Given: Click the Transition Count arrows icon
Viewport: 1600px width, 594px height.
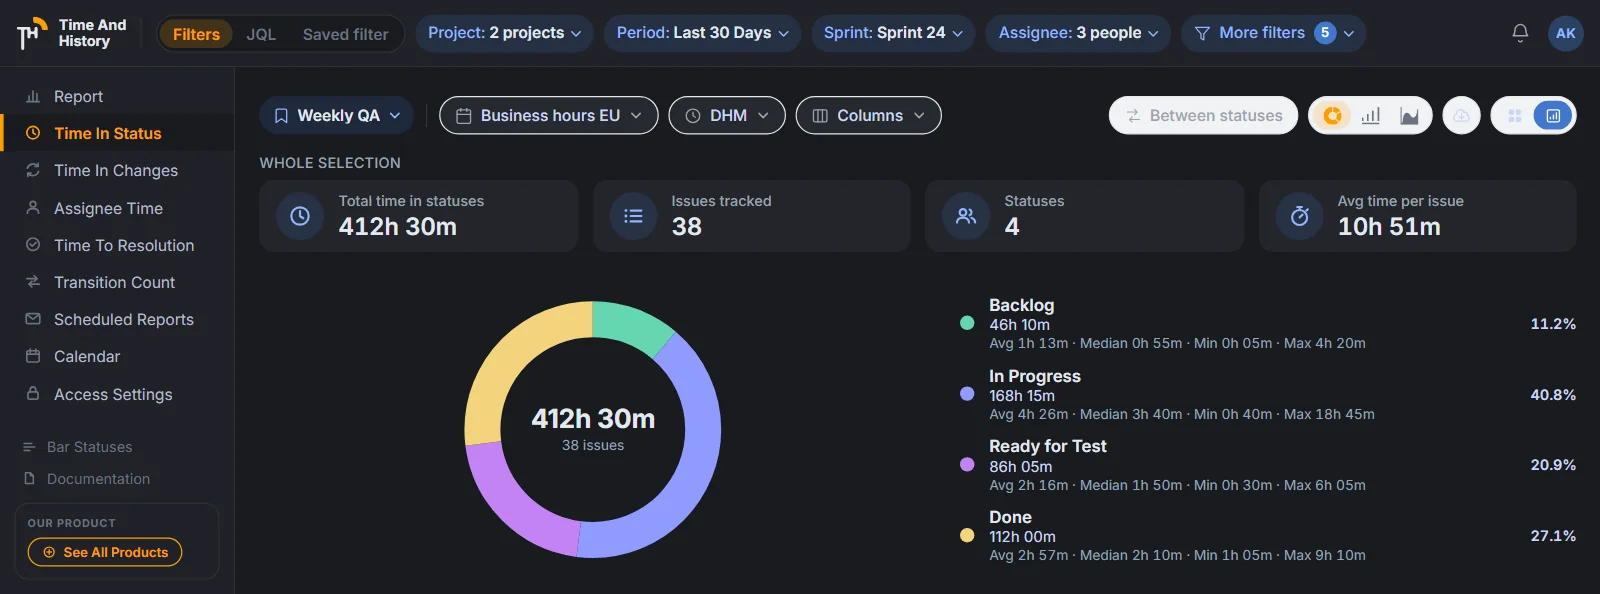Looking at the screenshot, I should pyautogui.click(x=33, y=281).
